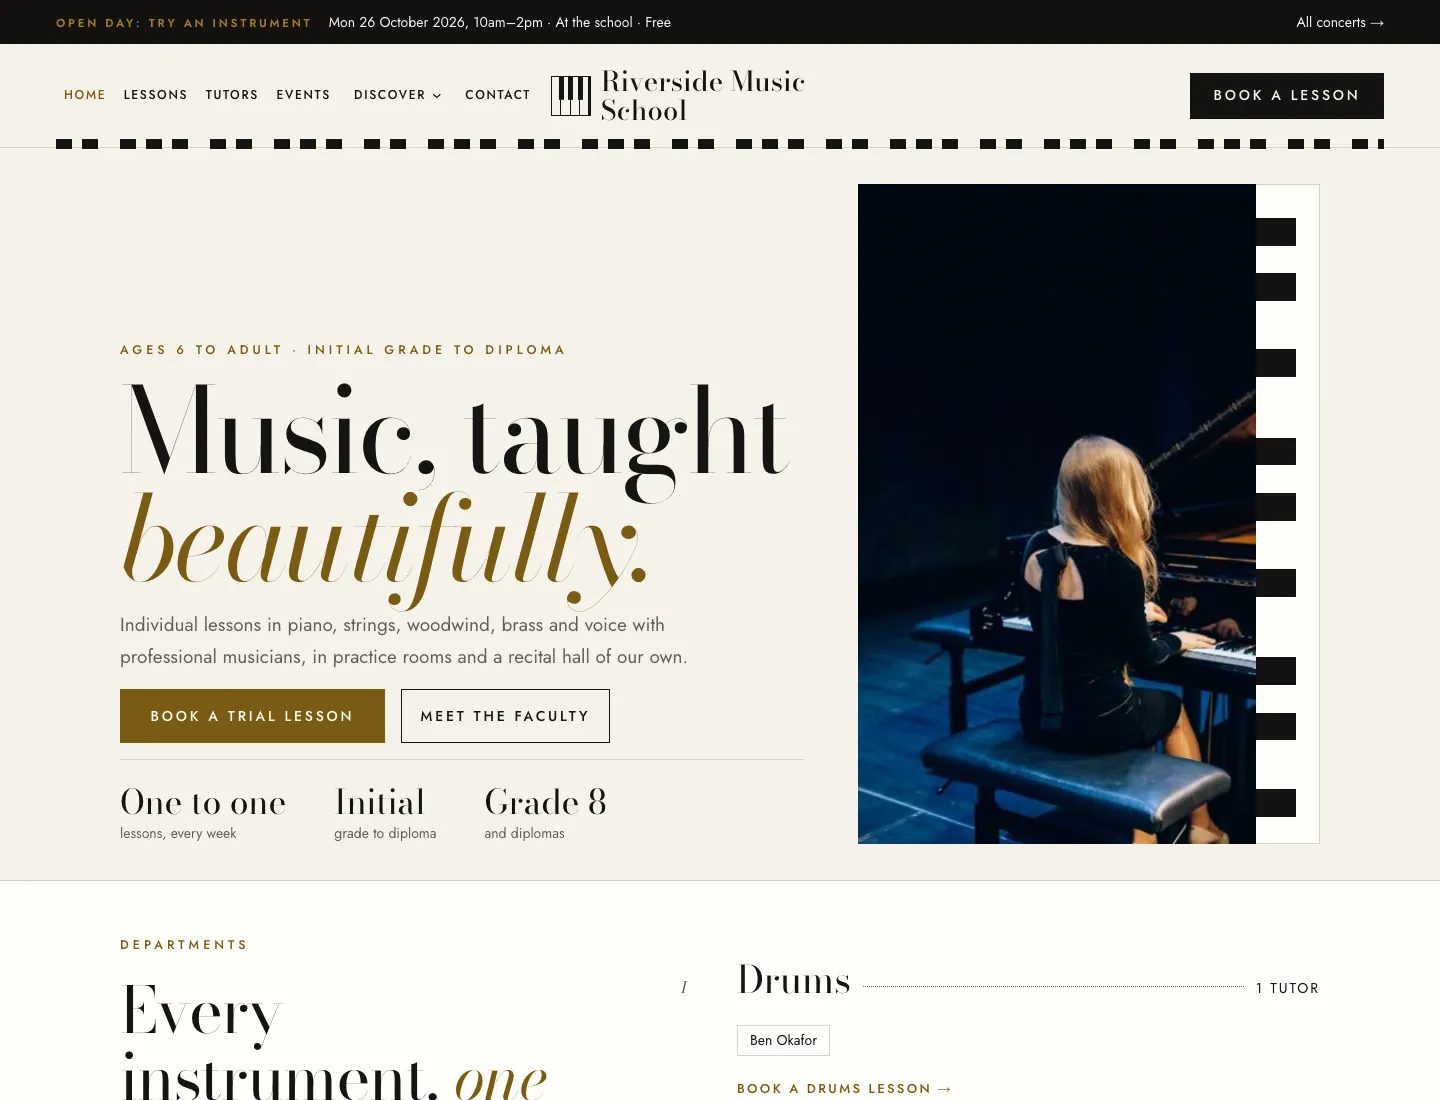Screen dimensions: 1440x1100
Task: Click the open day date text in banner
Action: pyautogui.click(x=500, y=22)
